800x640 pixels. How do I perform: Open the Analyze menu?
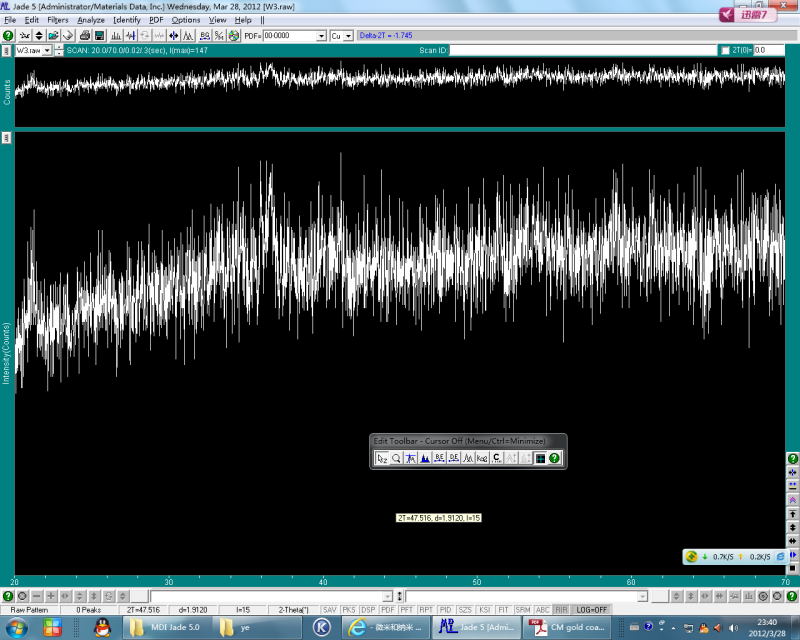coord(91,20)
